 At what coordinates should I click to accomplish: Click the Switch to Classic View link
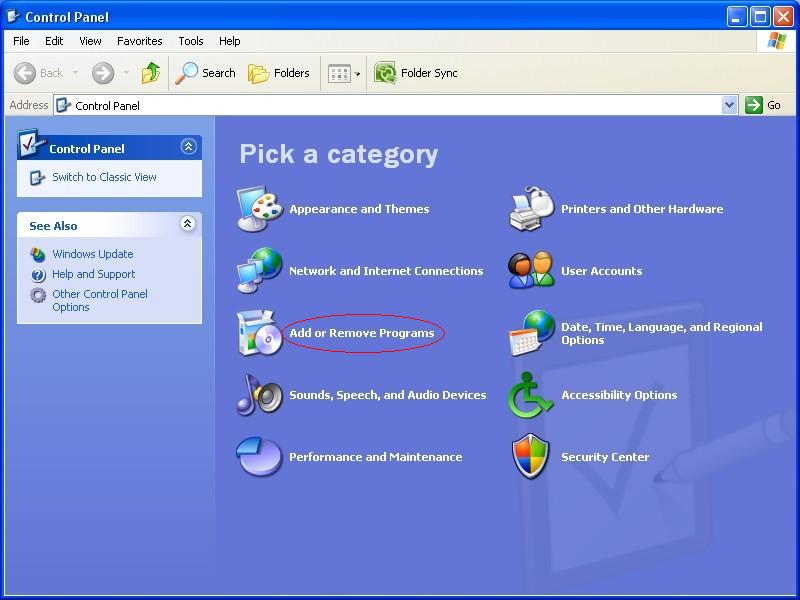tap(104, 177)
